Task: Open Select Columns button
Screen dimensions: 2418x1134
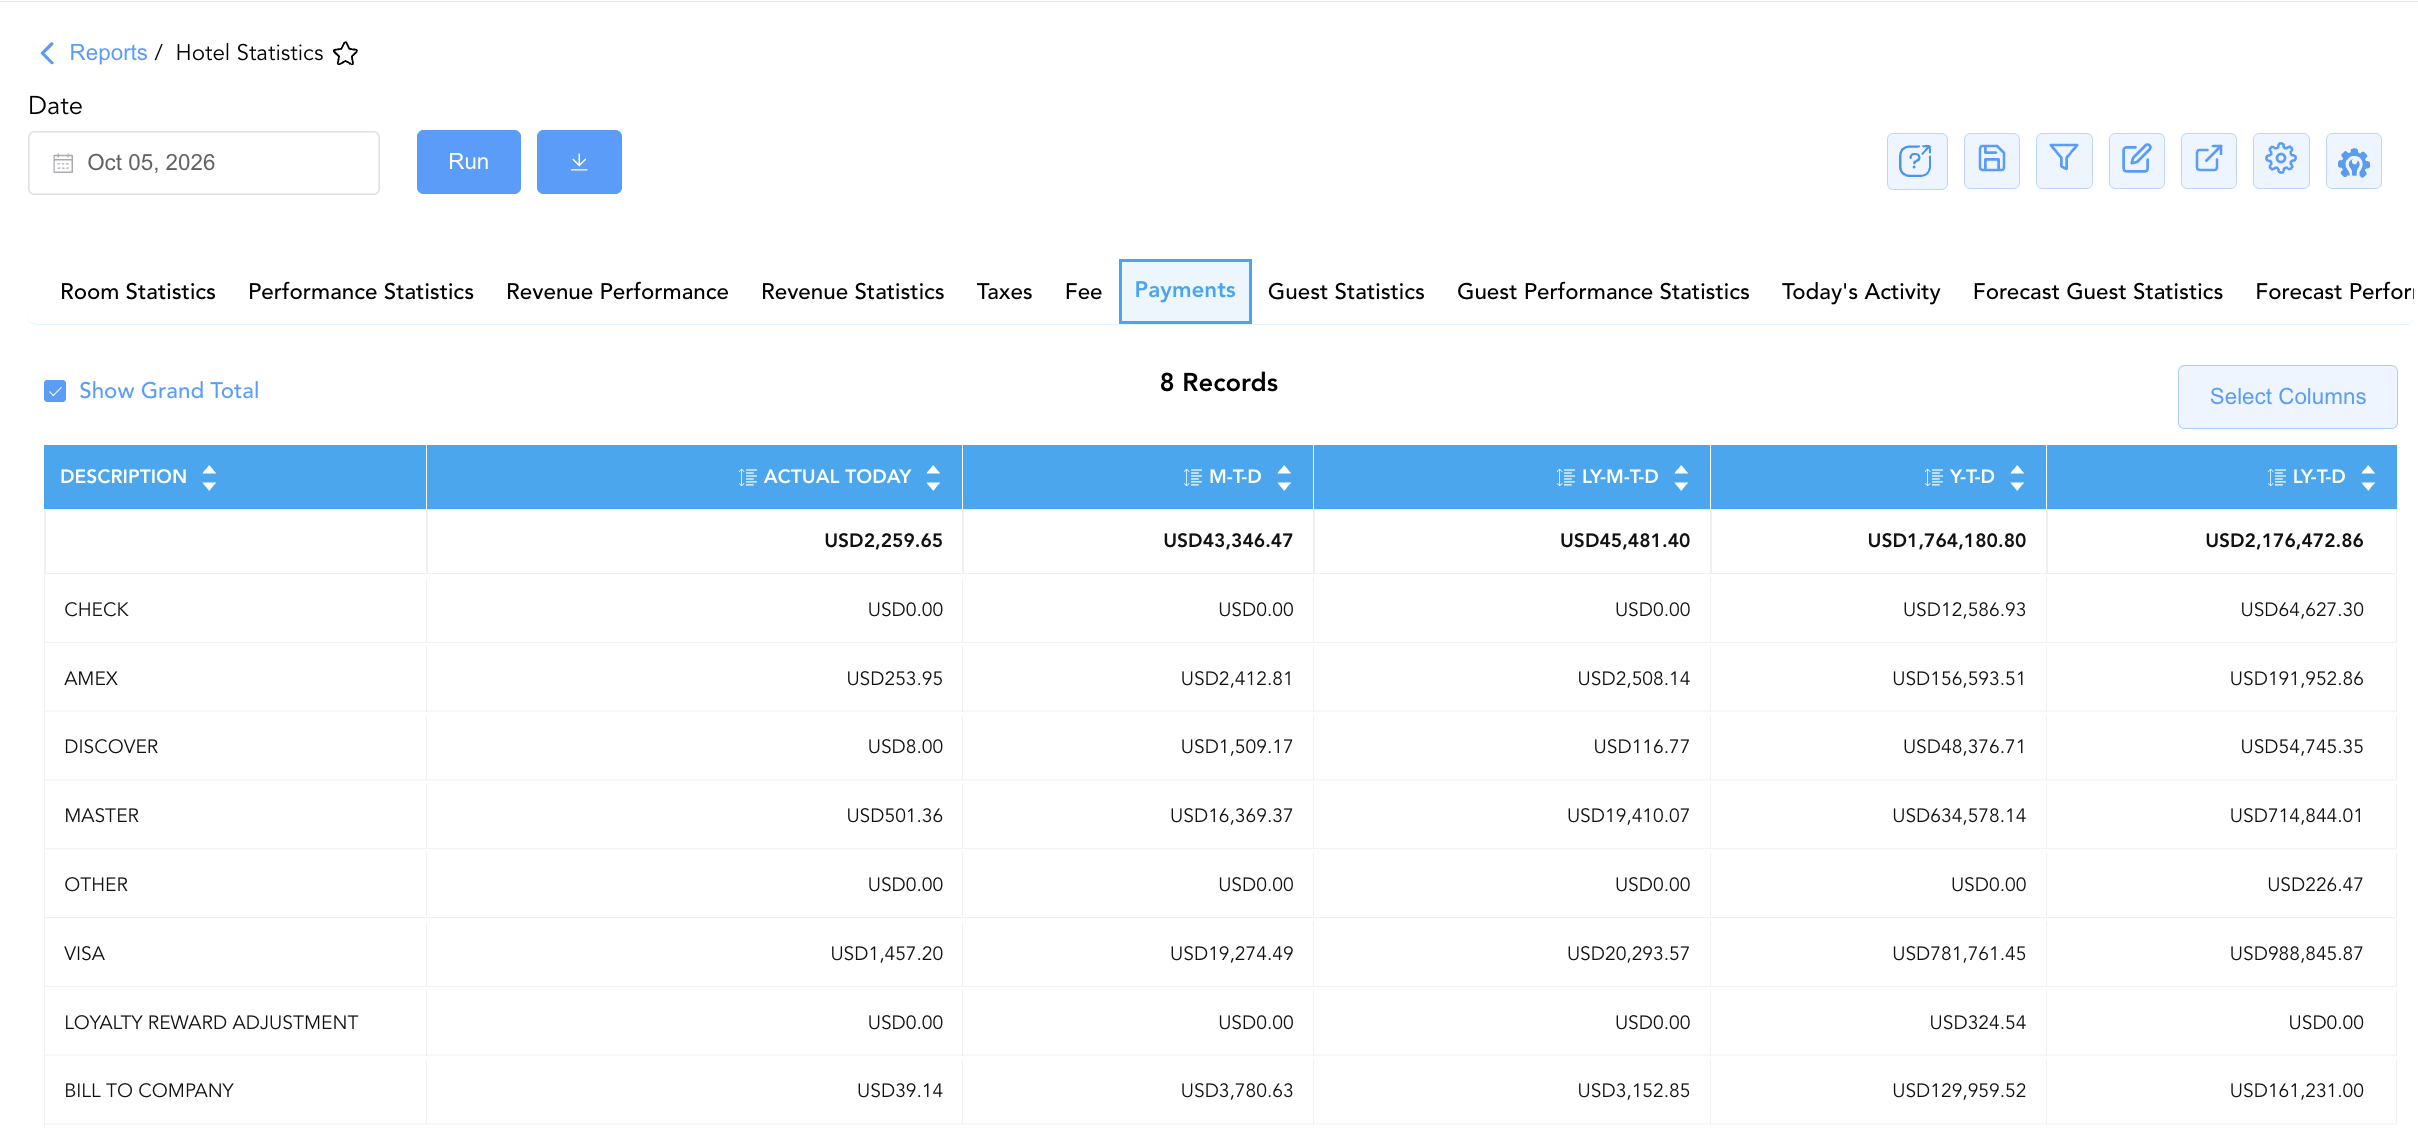Action: tap(2287, 397)
